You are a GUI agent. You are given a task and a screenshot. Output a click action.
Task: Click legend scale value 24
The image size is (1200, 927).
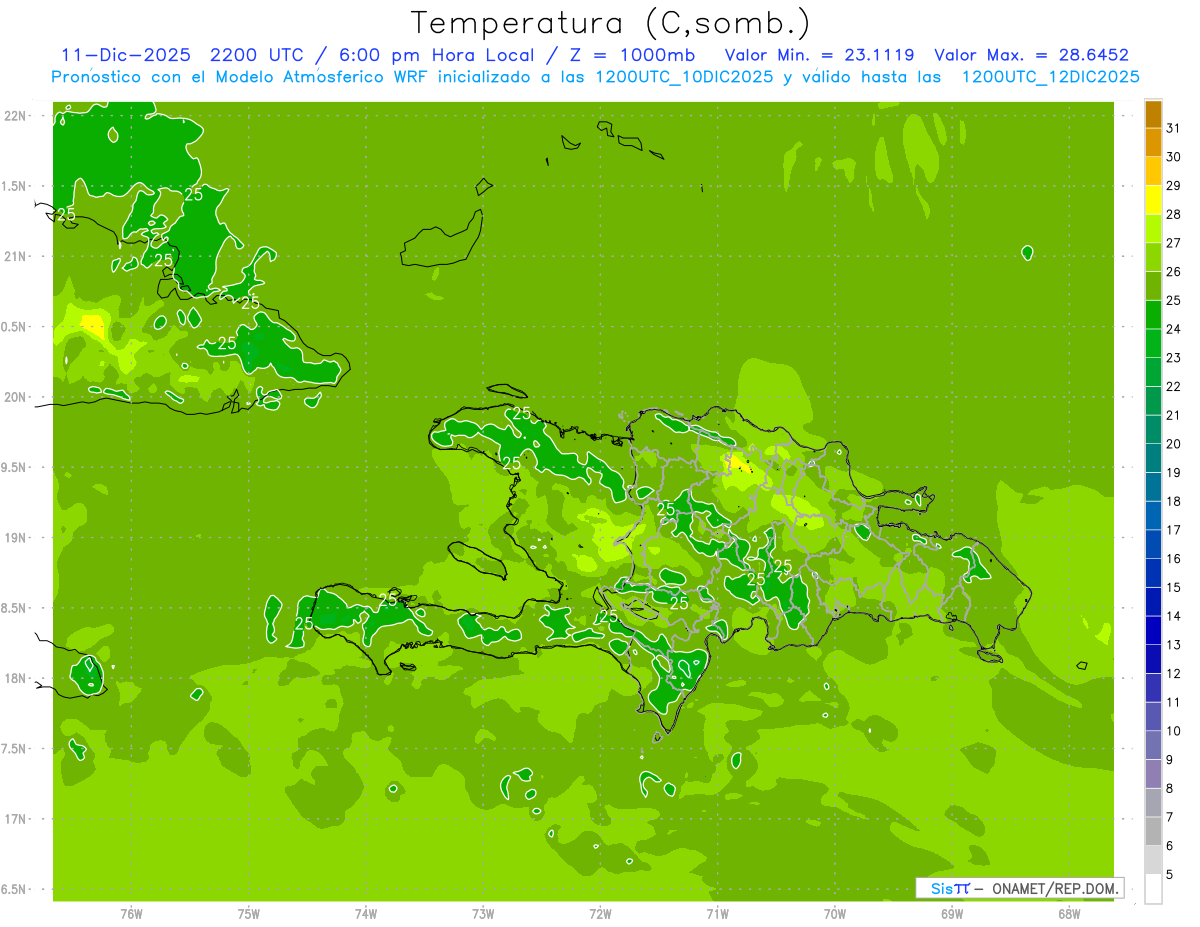coord(1173,329)
